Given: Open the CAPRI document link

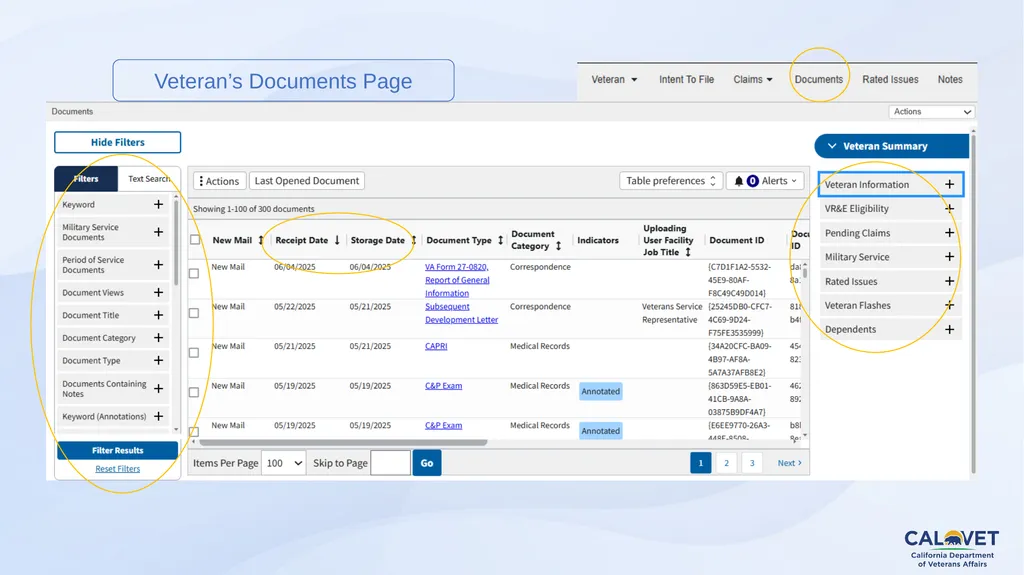Looking at the screenshot, I should pos(436,346).
